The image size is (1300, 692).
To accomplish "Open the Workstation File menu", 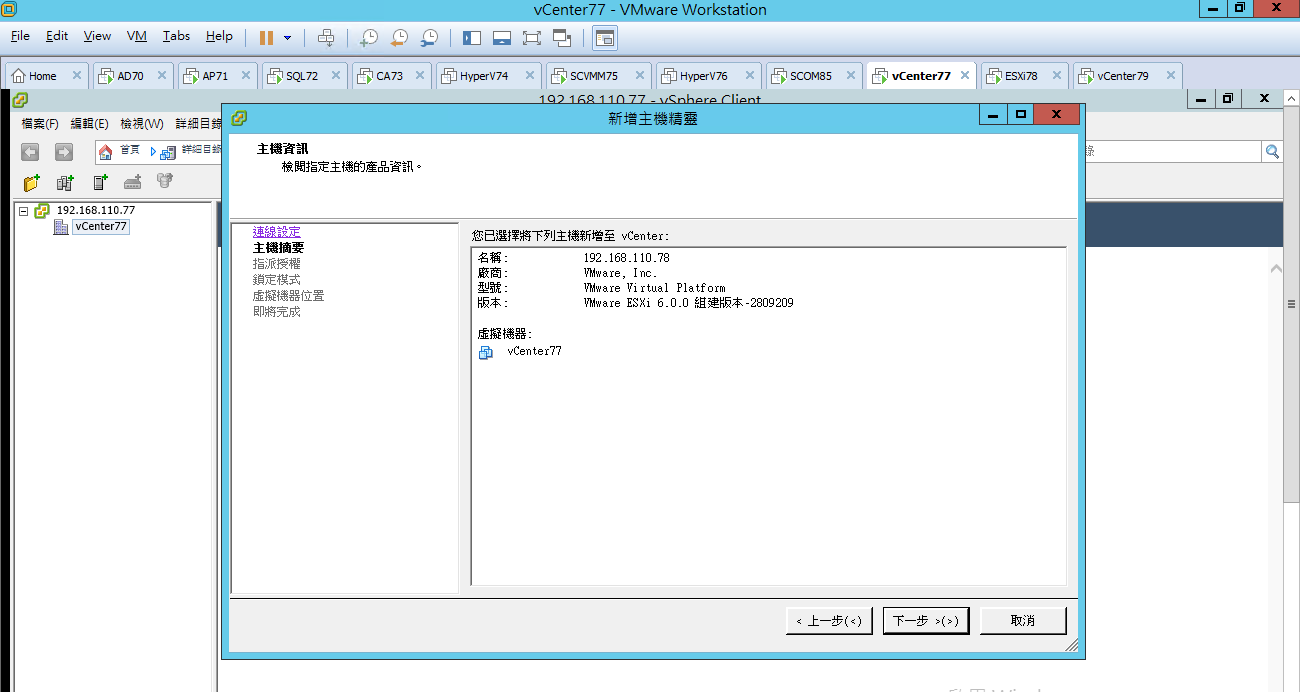I will click(x=20, y=36).
